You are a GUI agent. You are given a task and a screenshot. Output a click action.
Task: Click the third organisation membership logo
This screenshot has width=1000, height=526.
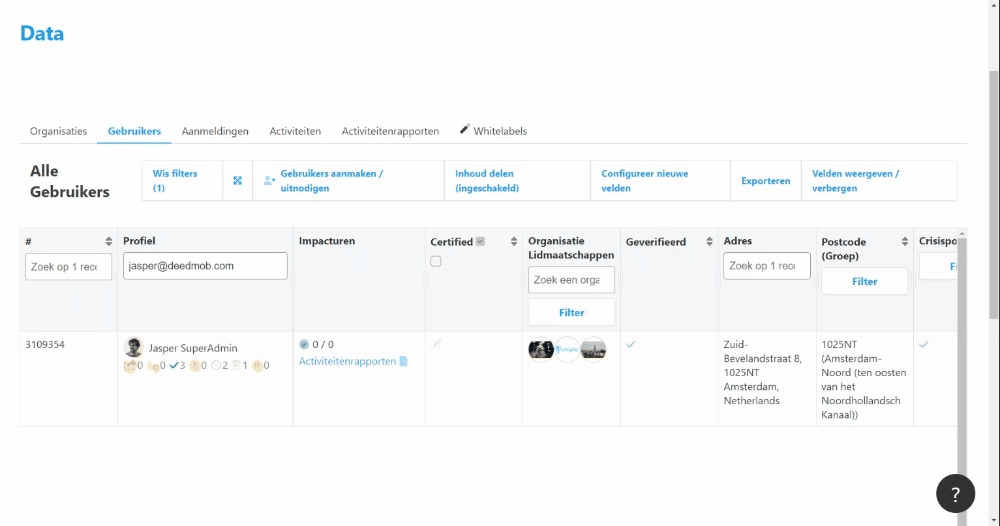(x=593, y=348)
